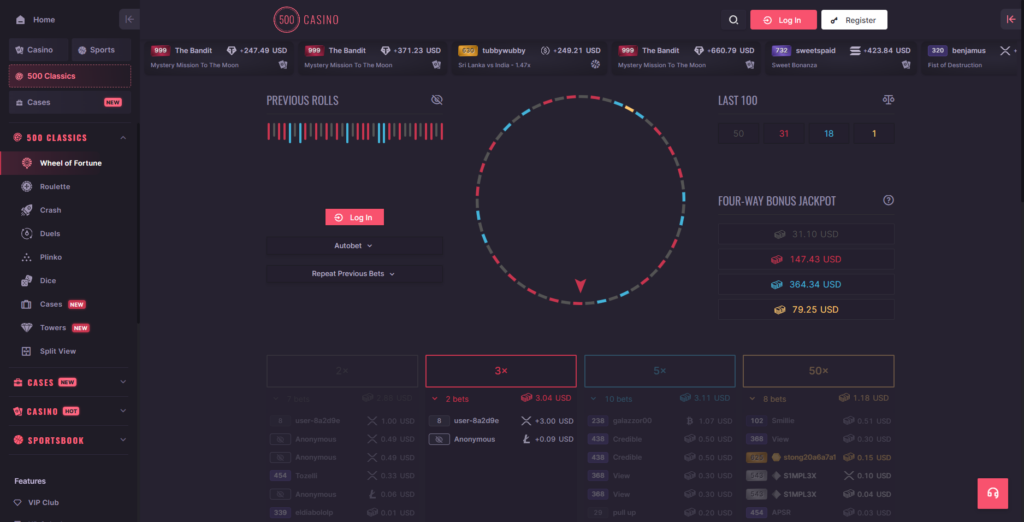
Task: Click Tozelli in 2× bets
Action: click(307, 476)
